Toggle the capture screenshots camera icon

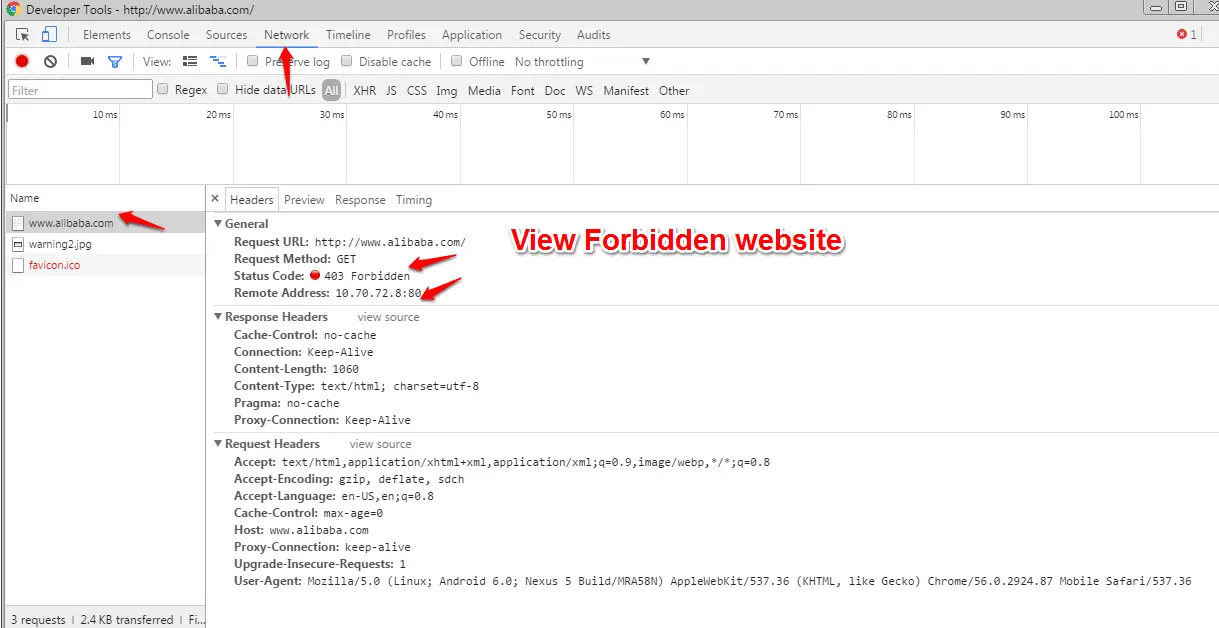(87, 61)
